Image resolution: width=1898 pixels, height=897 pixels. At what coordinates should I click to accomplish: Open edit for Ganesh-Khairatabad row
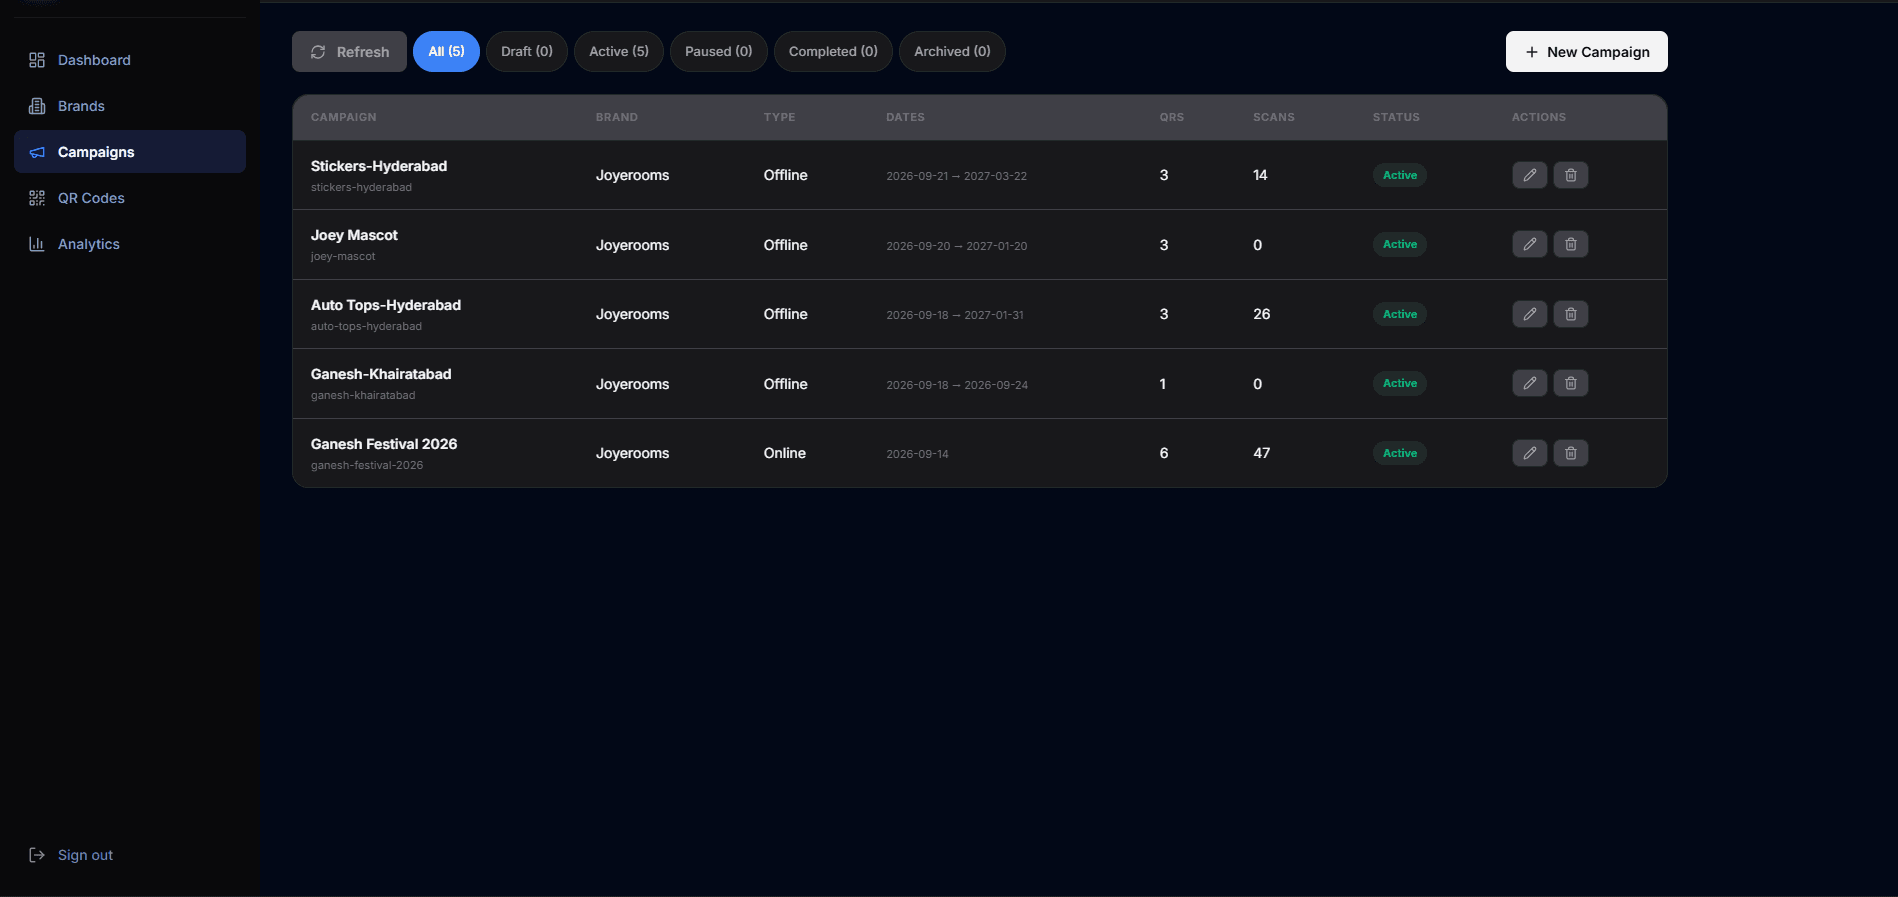coord(1530,383)
